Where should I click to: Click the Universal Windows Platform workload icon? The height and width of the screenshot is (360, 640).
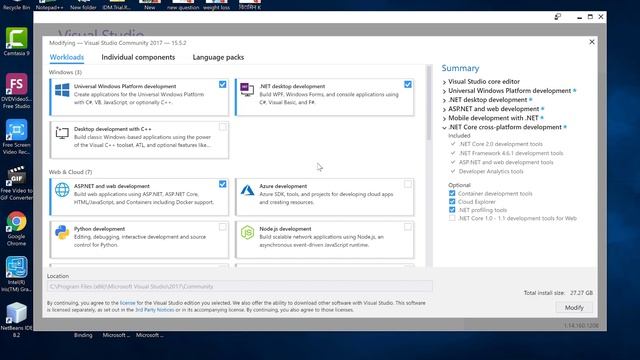pos(62,90)
